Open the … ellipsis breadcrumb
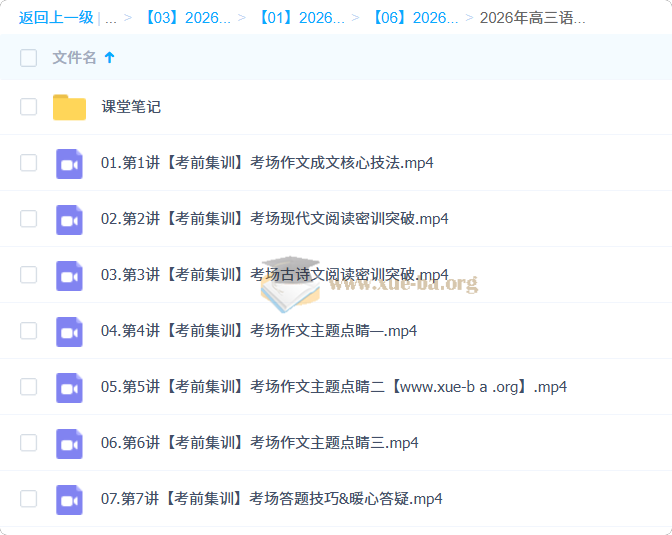This screenshot has width=672, height=535. pos(111,19)
